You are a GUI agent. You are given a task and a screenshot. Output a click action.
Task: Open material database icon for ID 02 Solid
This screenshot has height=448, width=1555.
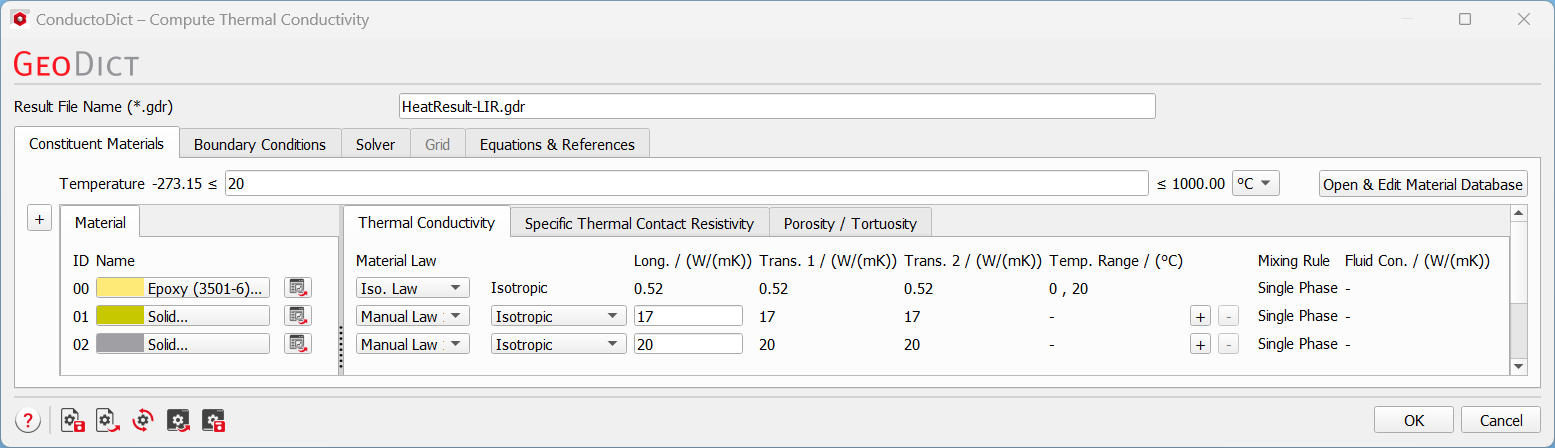297,344
